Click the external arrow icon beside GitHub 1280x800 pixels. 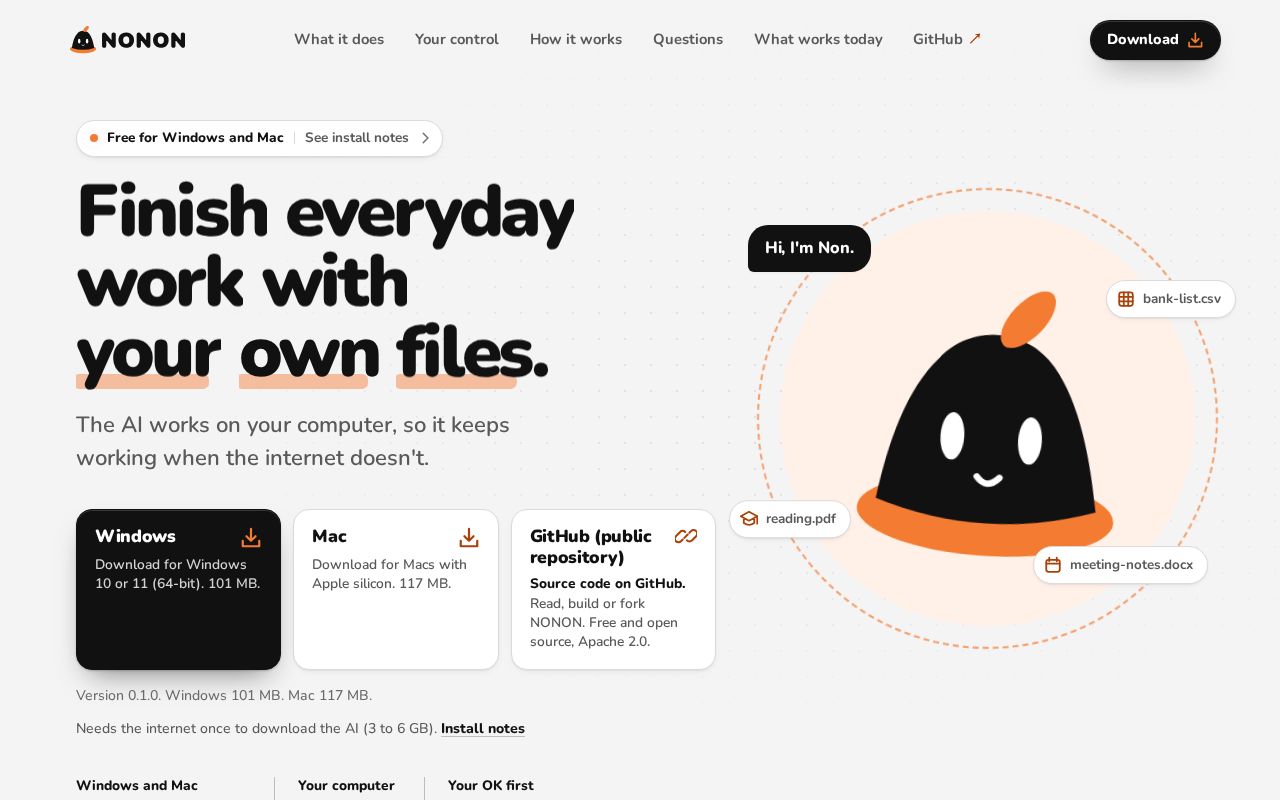tap(975, 39)
